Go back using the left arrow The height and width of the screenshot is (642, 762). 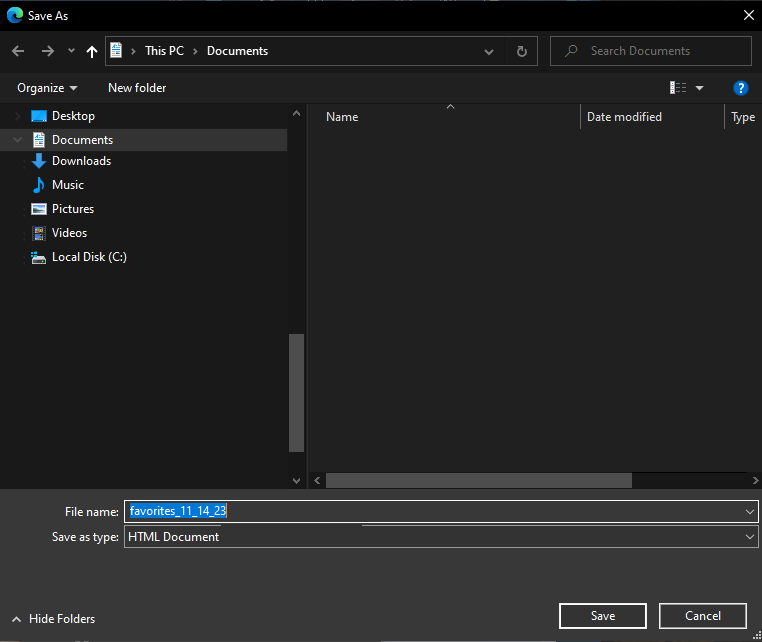click(18, 51)
